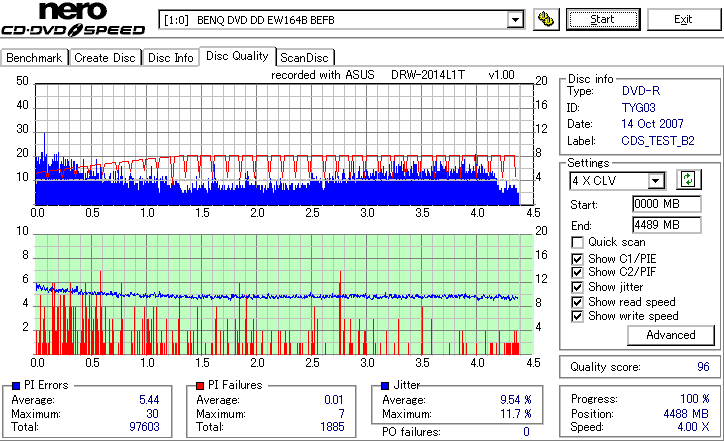Screen dimensions: 724x441
Task: Click the blue PI Errors legend square
Action: [16, 386]
